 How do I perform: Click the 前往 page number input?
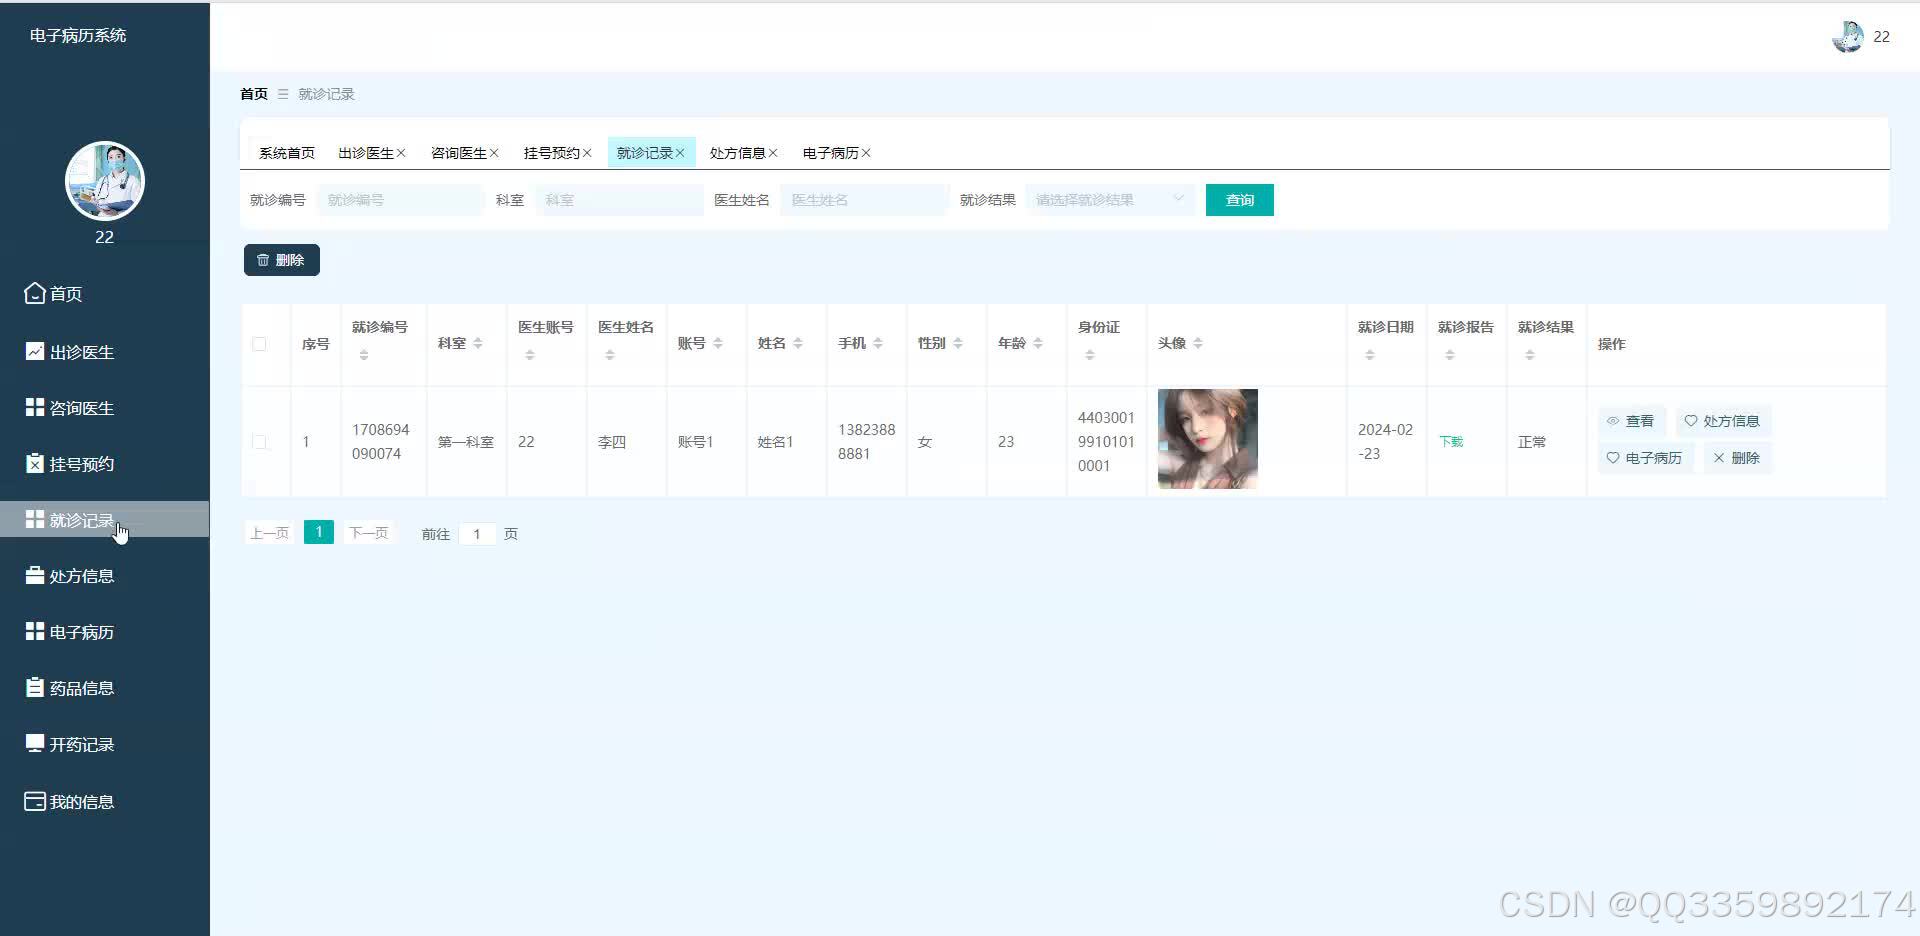(x=477, y=534)
